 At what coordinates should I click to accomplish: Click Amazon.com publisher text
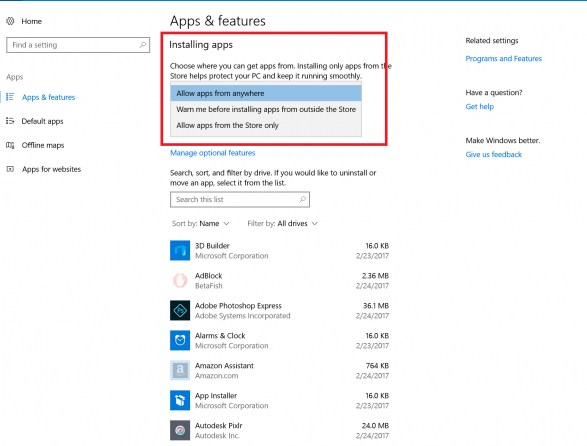tap(216, 376)
